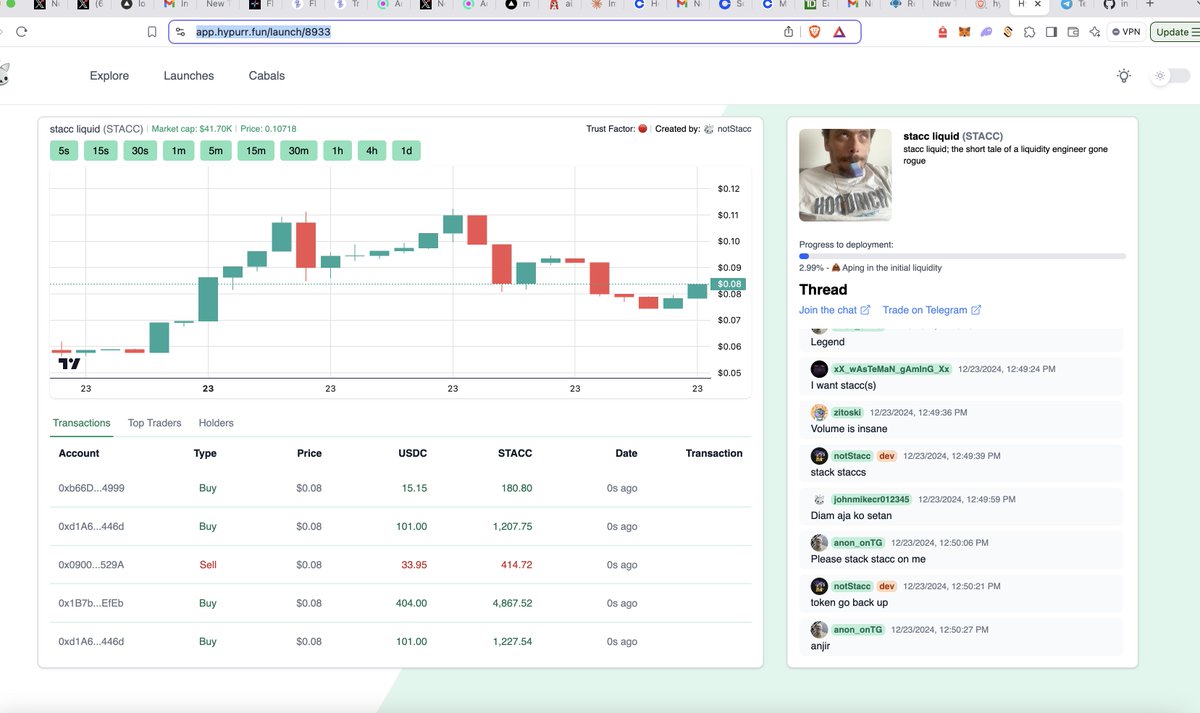
Task: Bookmark this page using the bookmark icon
Action: click(152, 32)
